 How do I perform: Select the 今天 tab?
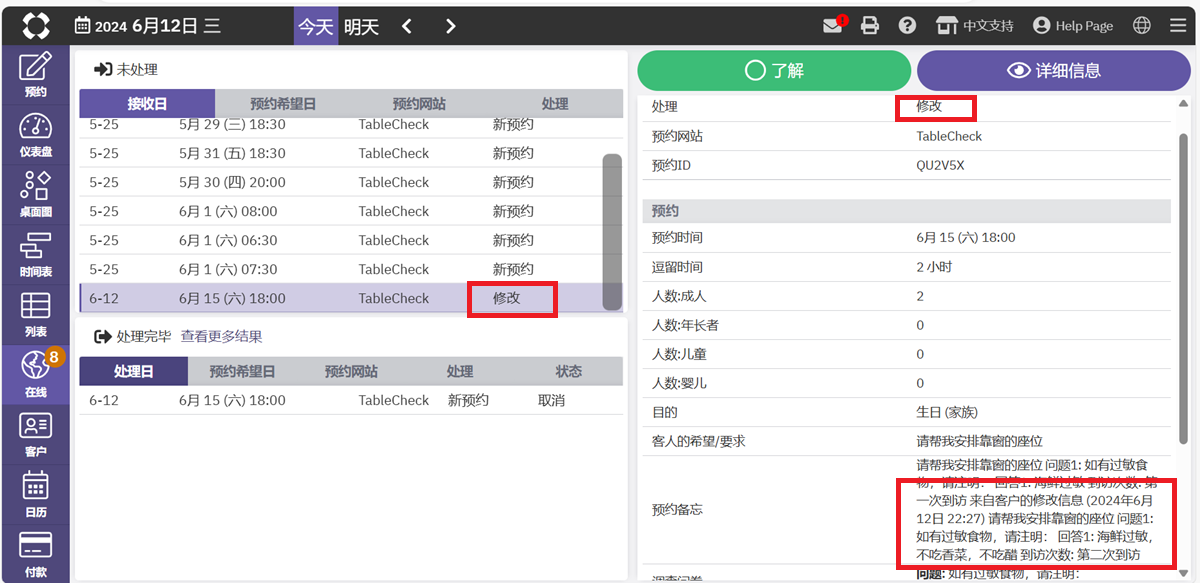(316, 26)
